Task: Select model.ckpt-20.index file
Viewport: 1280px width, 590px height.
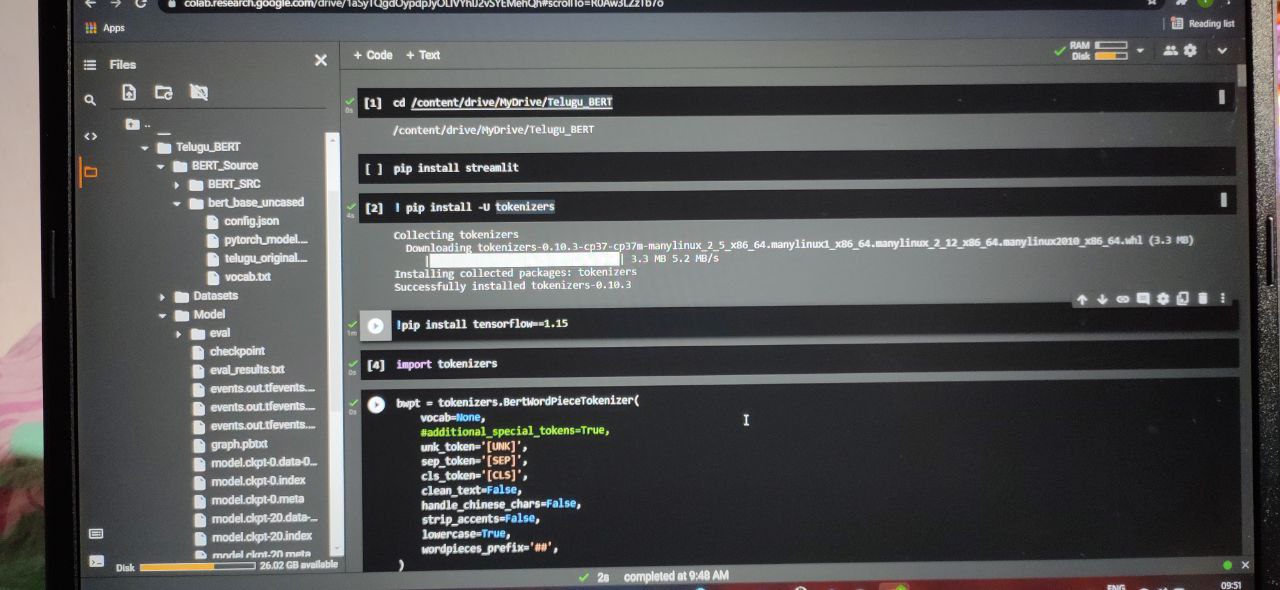Action: click(262, 537)
